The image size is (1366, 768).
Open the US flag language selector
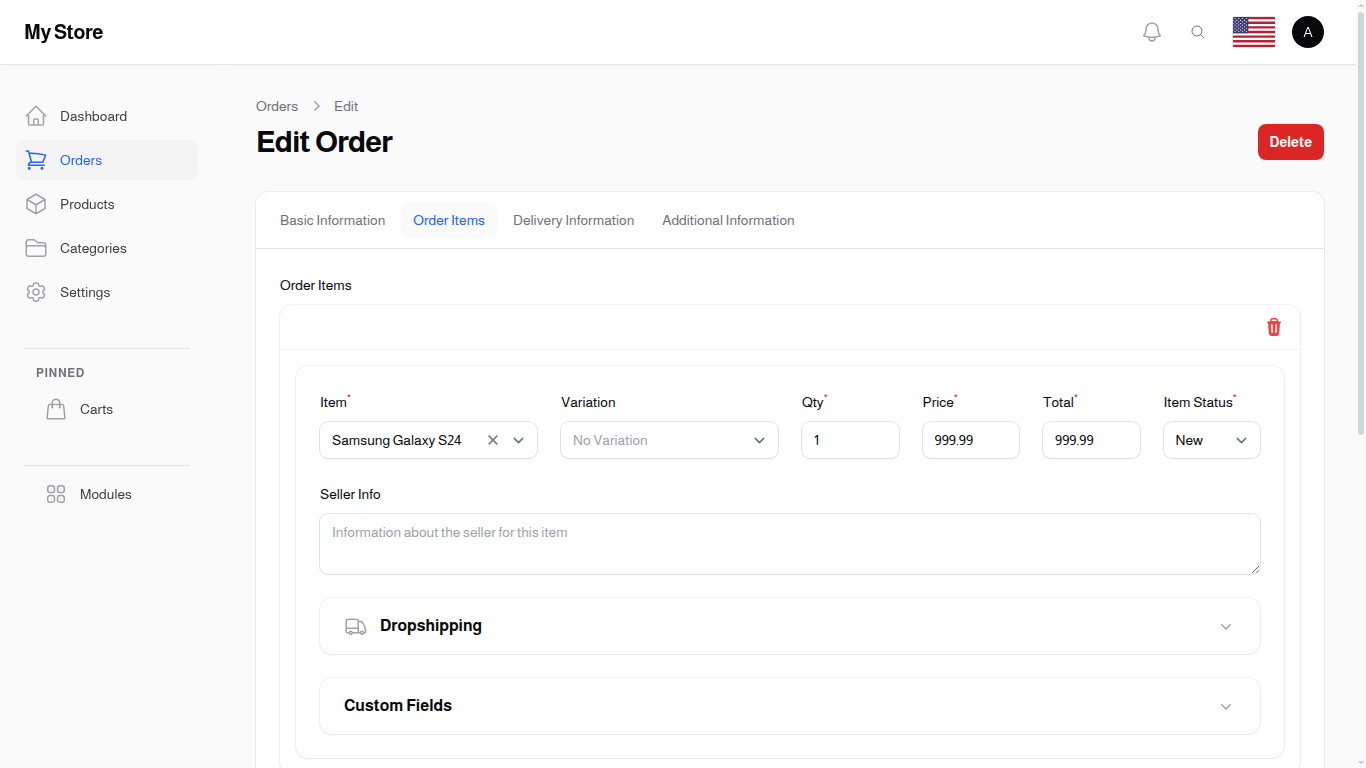1253,31
